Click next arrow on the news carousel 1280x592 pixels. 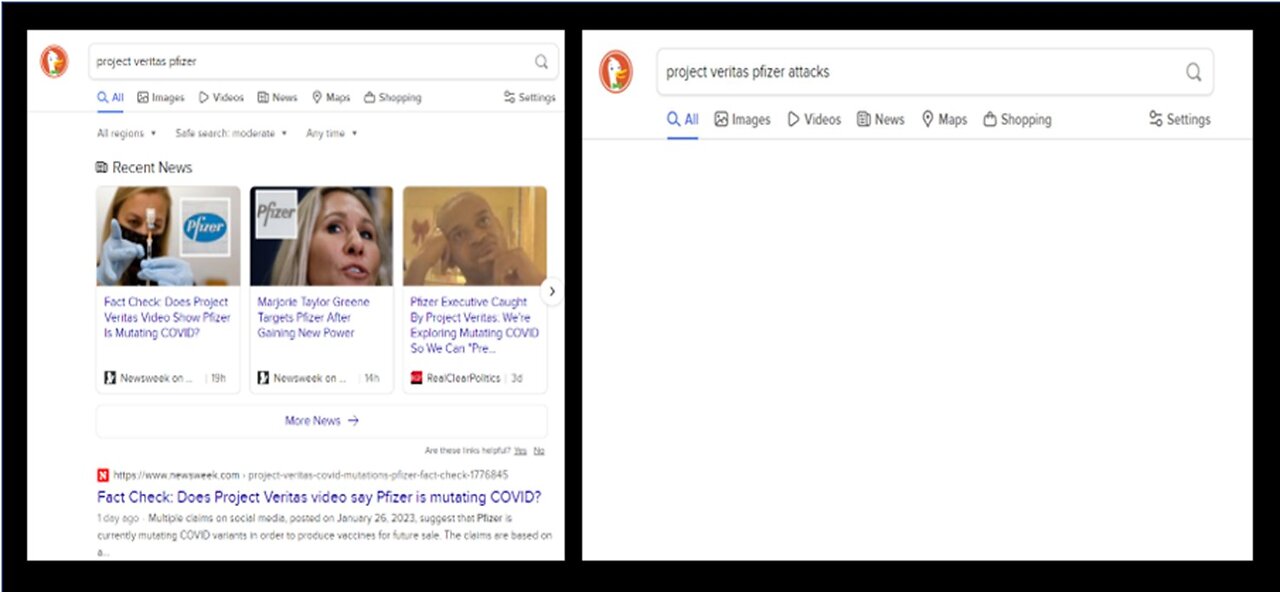[x=551, y=291]
